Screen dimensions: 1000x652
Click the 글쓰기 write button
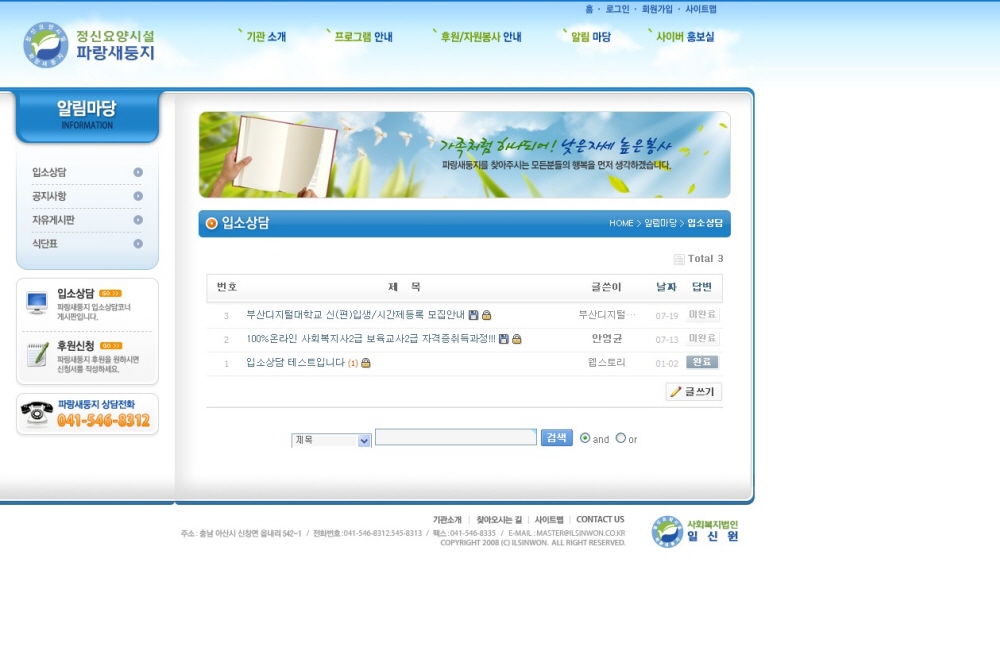(693, 392)
